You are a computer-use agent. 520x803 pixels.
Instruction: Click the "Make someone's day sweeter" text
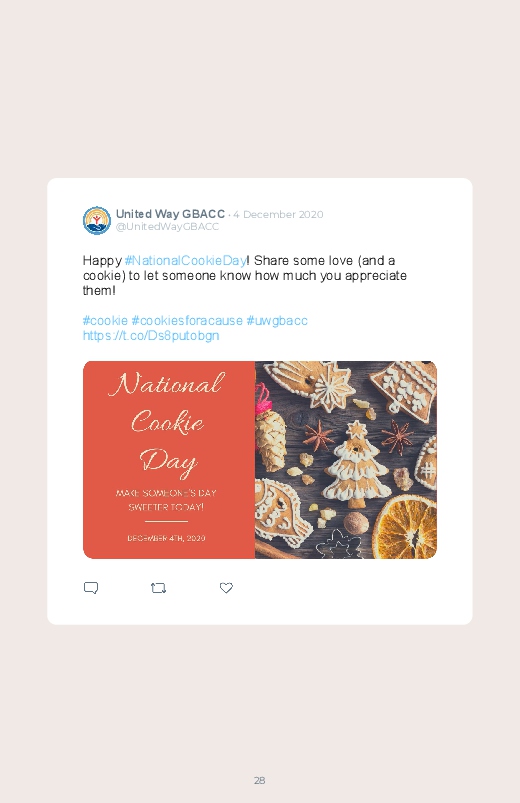click(166, 500)
